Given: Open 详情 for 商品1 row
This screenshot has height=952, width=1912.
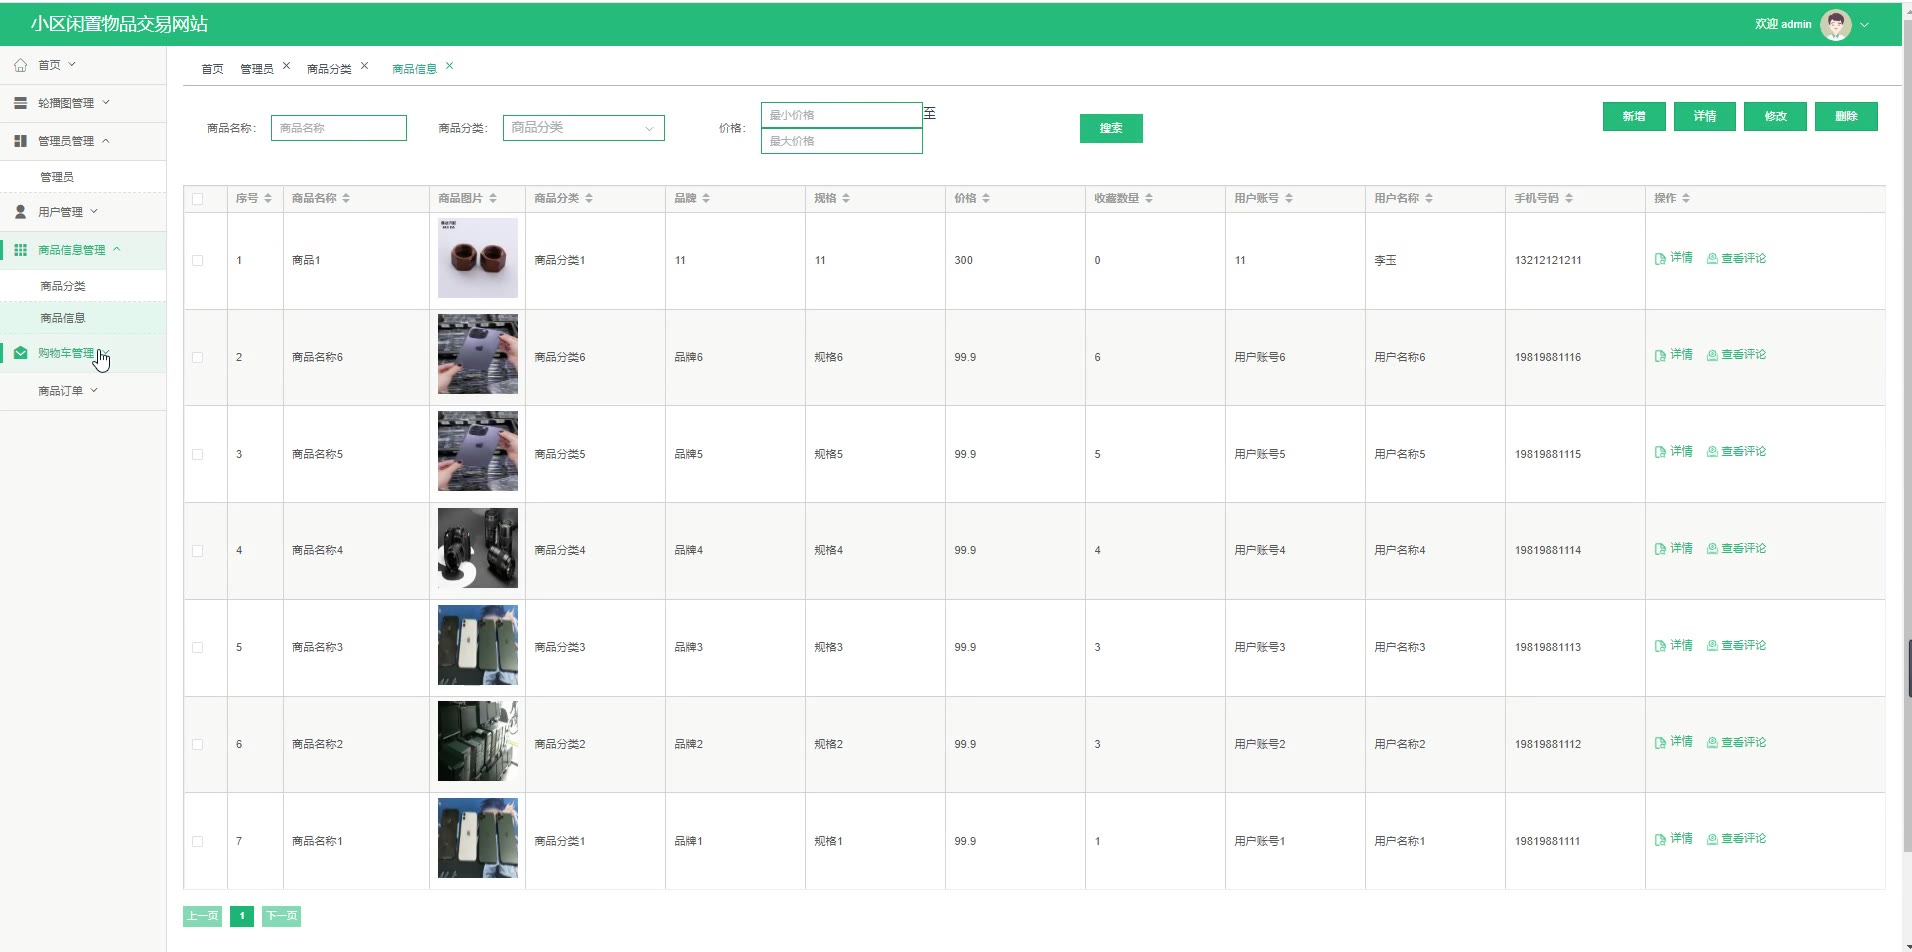Looking at the screenshot, I should (1674, 258).
